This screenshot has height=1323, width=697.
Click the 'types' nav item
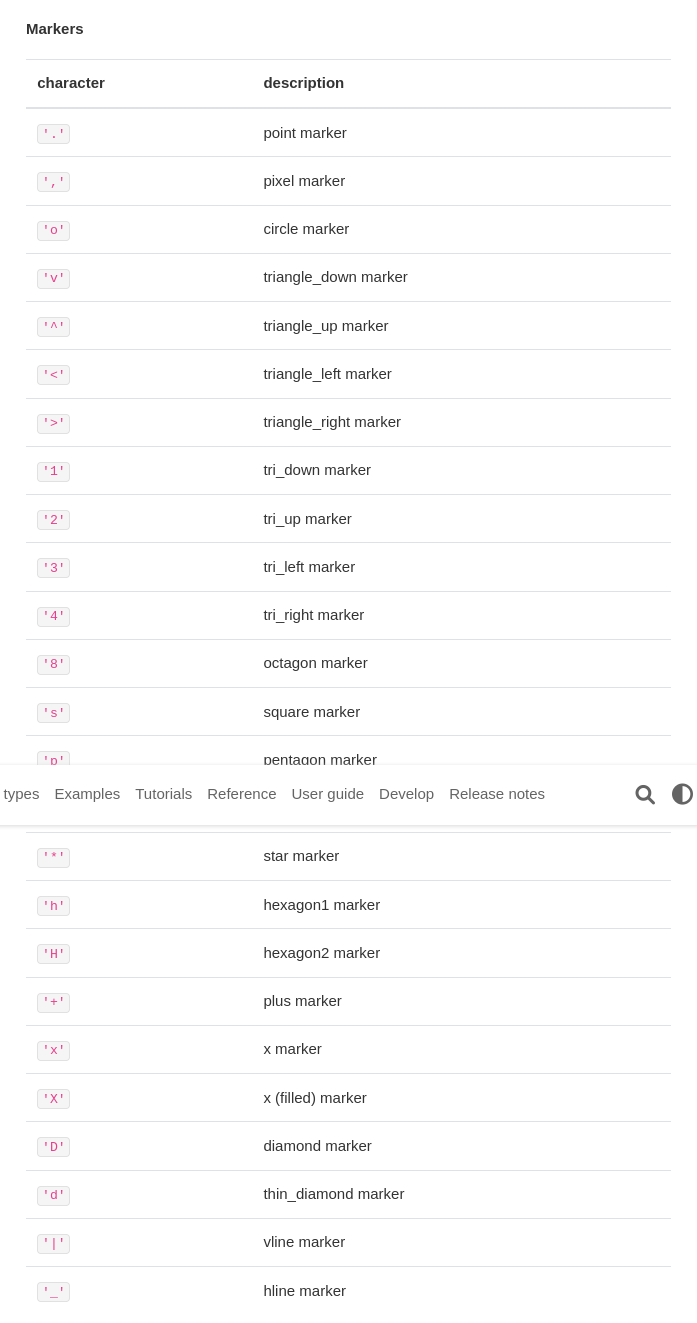[21, 794]
